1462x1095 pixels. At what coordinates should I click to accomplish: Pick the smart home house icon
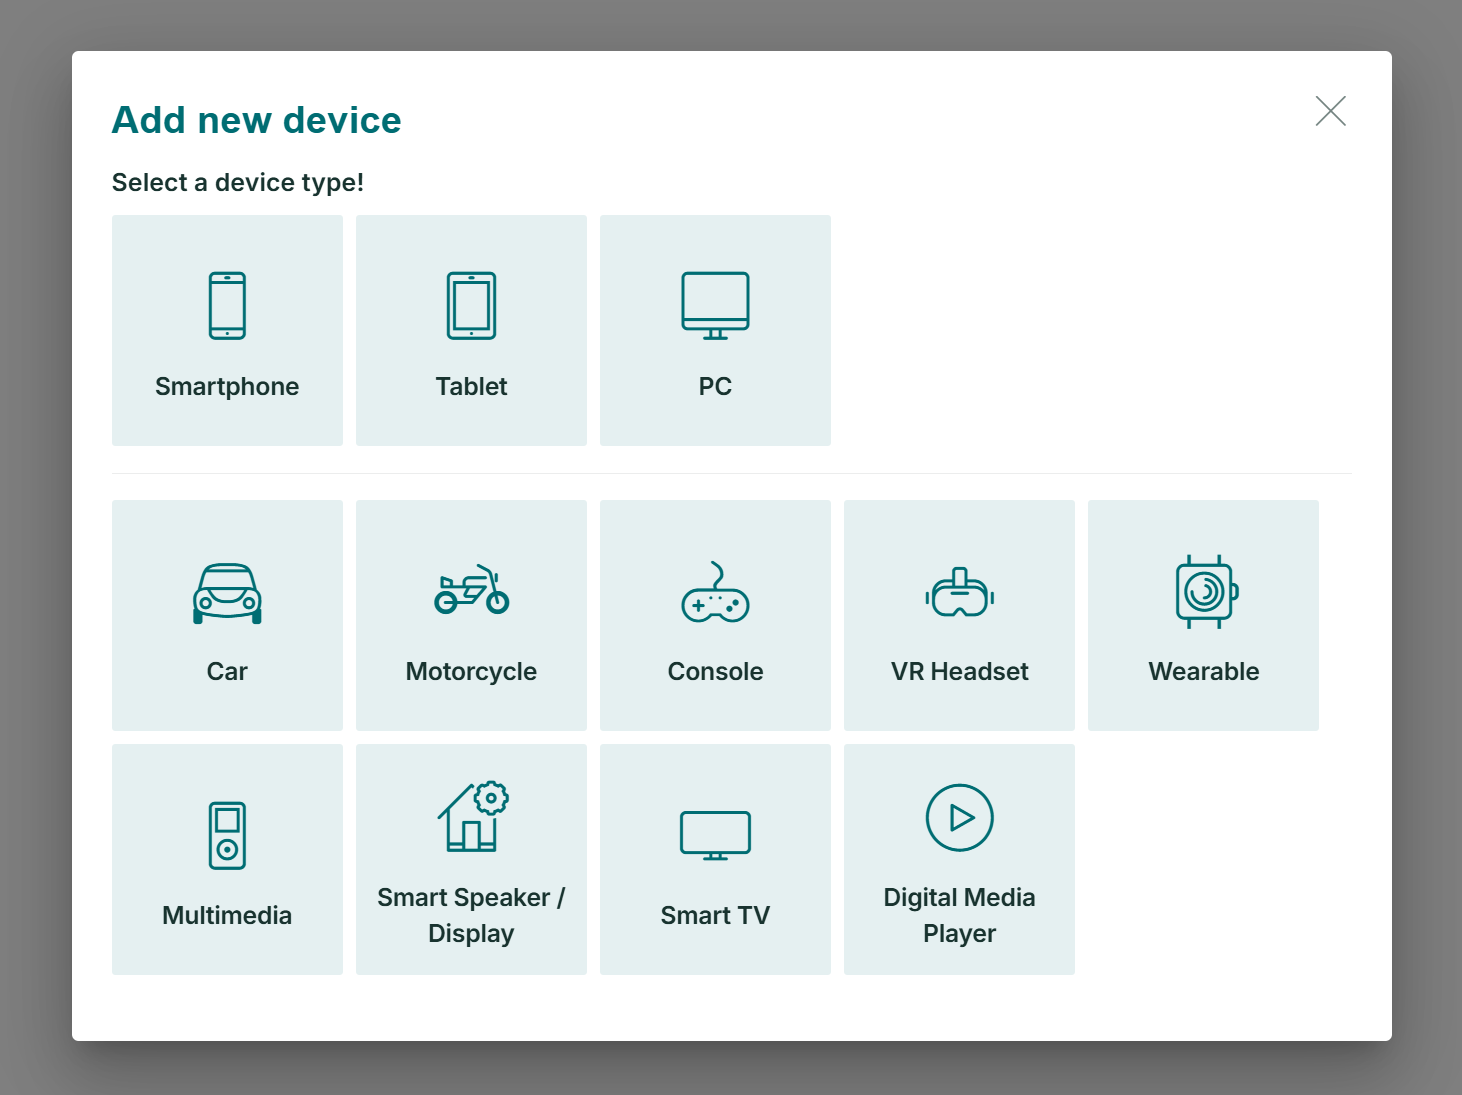click(x=472, y=817)
